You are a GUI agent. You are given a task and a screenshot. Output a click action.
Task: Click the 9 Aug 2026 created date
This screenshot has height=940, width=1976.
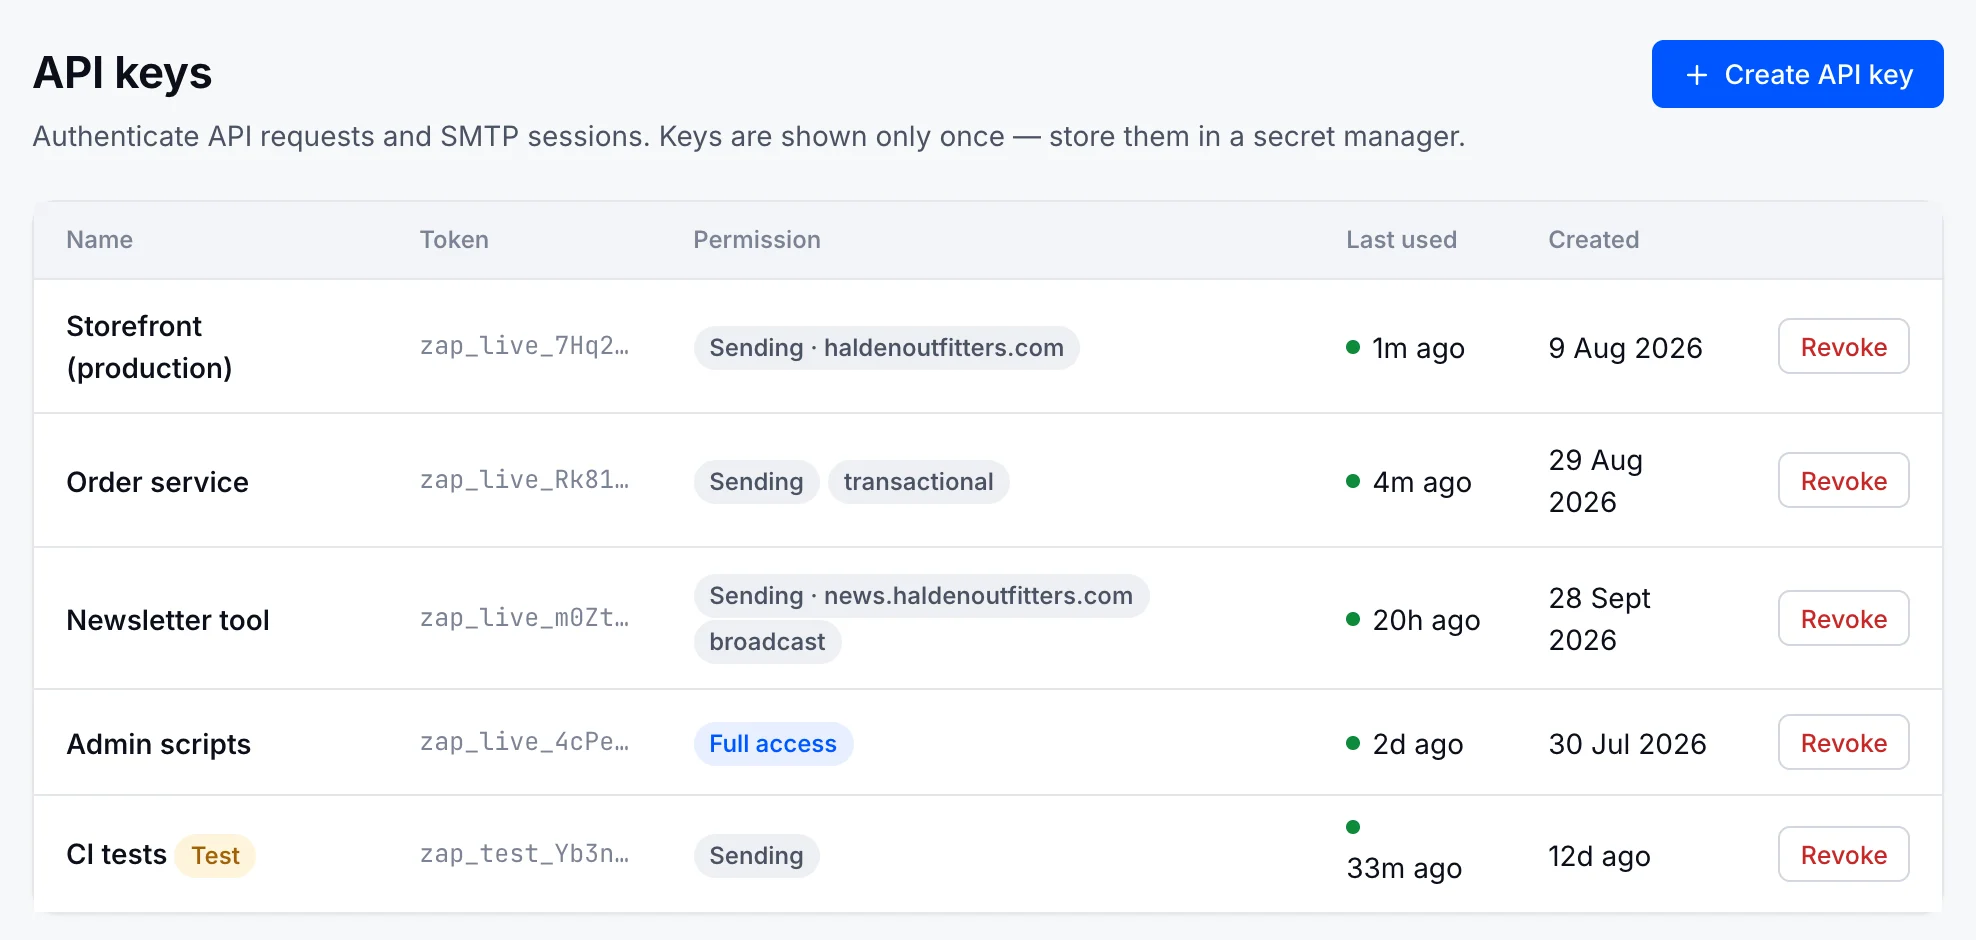pyautogui.click(x=1625, y=348)
